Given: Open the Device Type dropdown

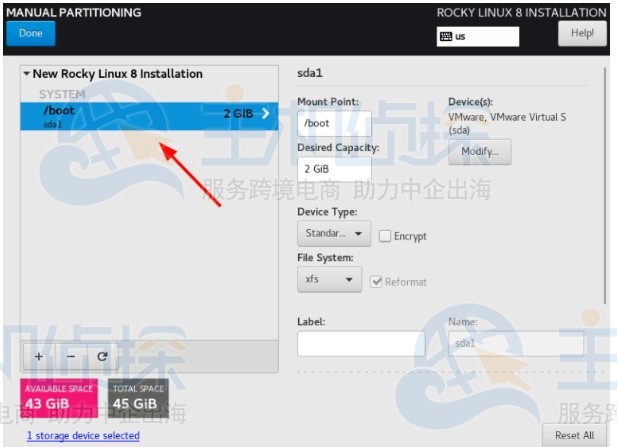Looking at the screenshot, I should 333,233.
